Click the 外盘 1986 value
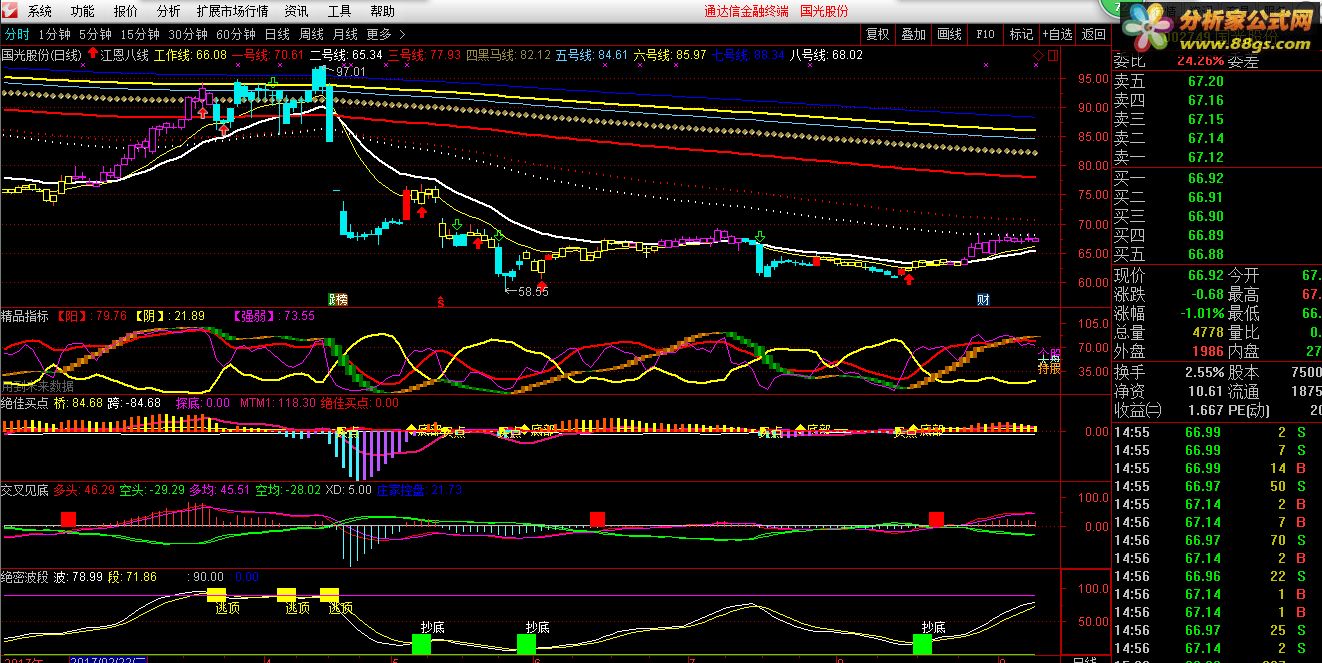The width and height of the screenshot is (1322, 663). [1206, 352]
